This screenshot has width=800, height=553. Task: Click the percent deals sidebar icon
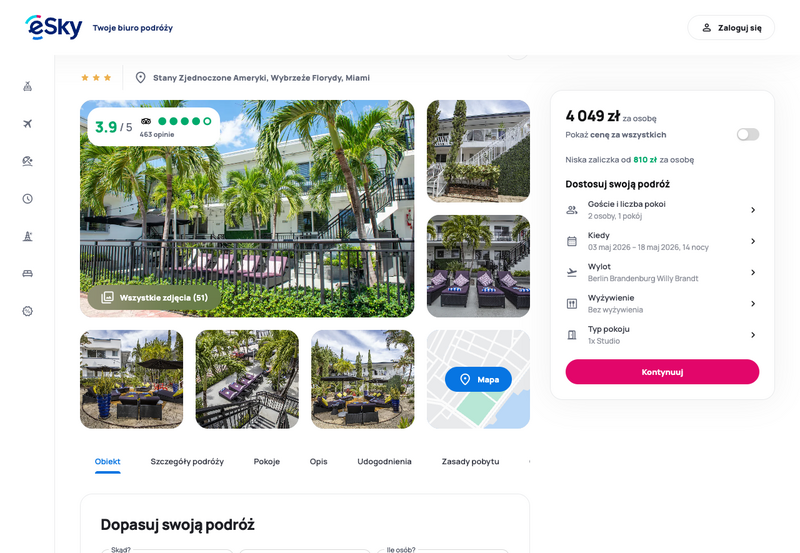[x=27, y=311]
